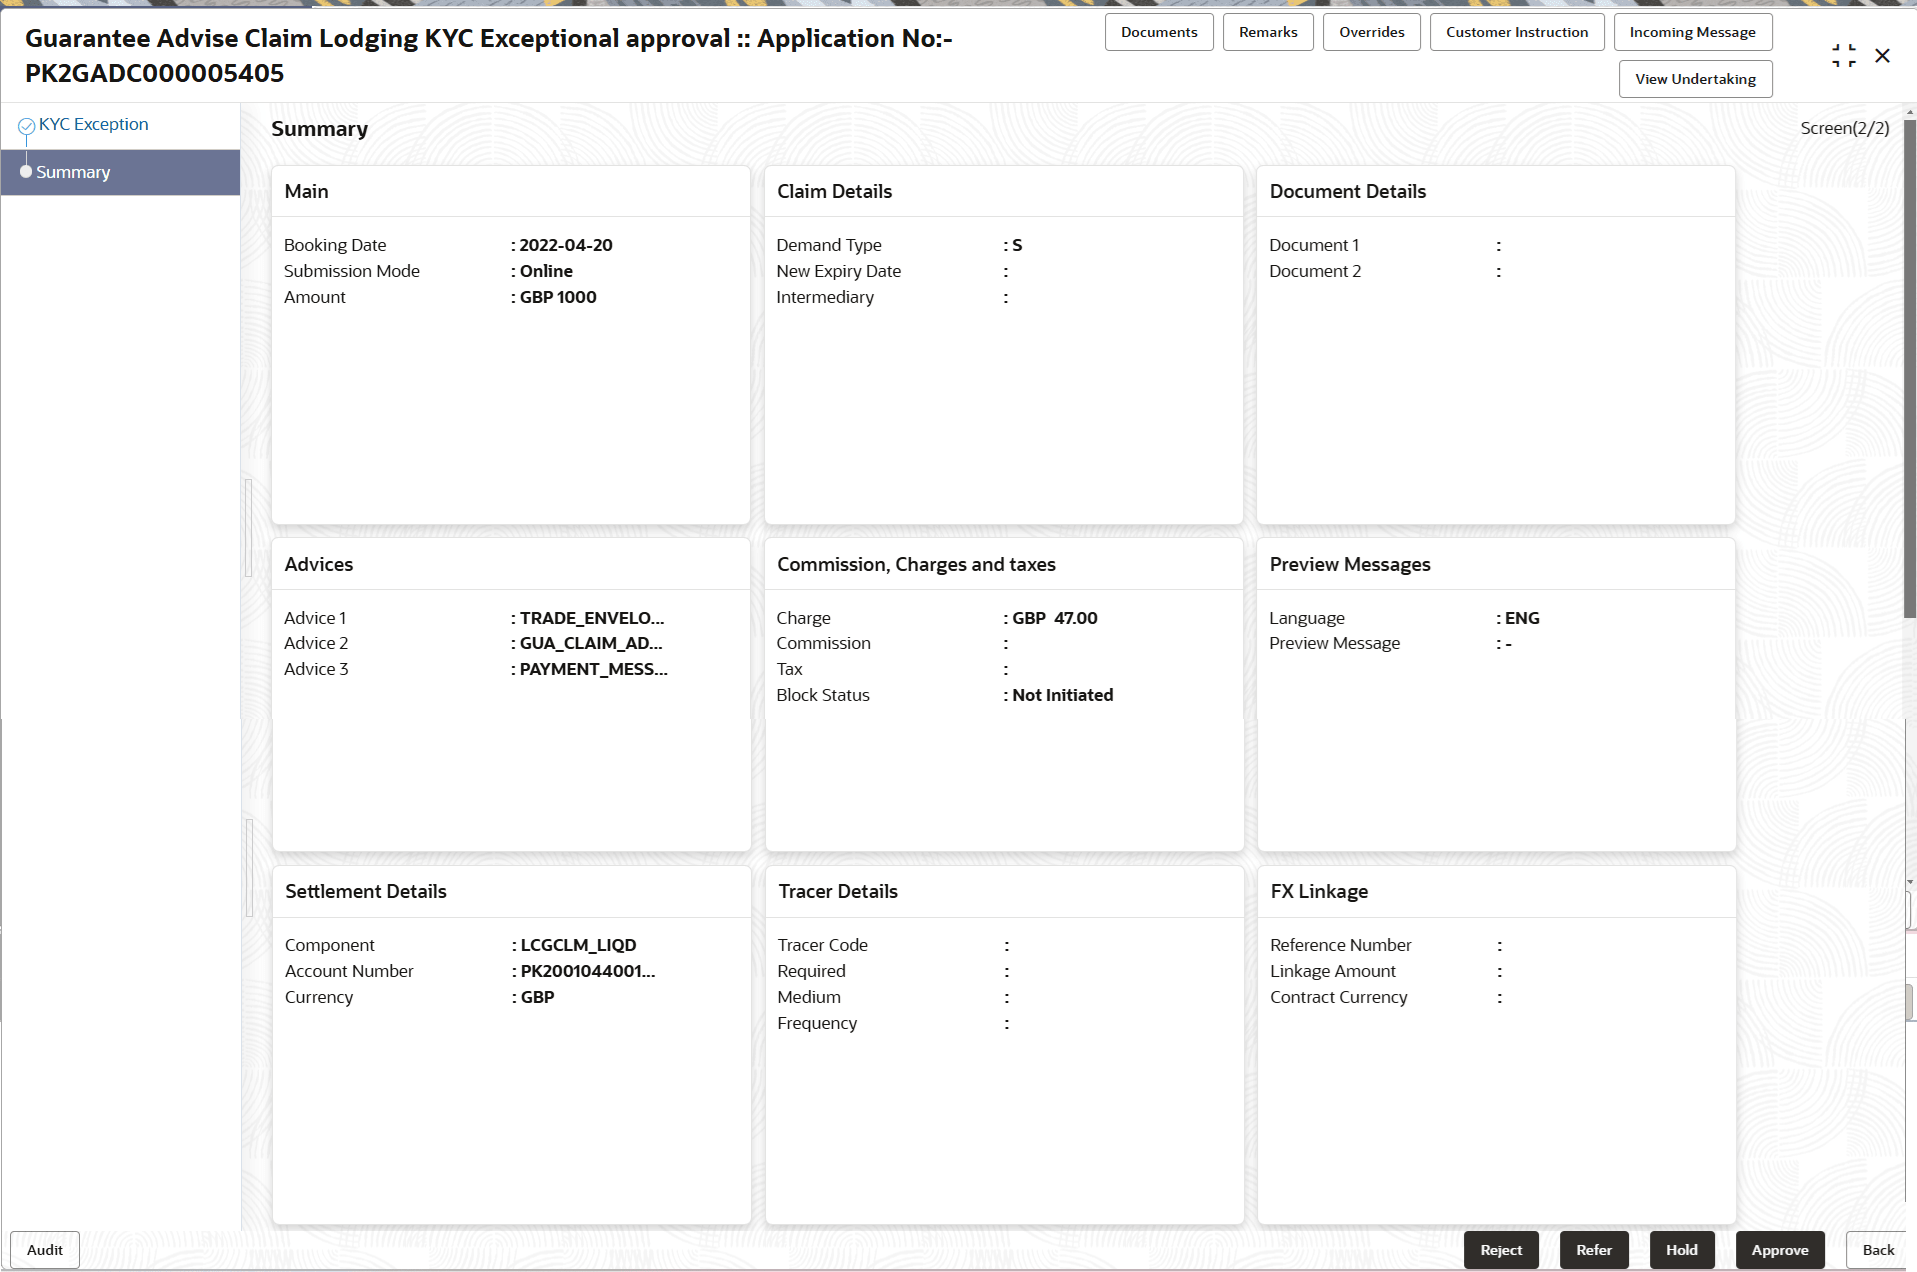View the Overrides list

1371,31
